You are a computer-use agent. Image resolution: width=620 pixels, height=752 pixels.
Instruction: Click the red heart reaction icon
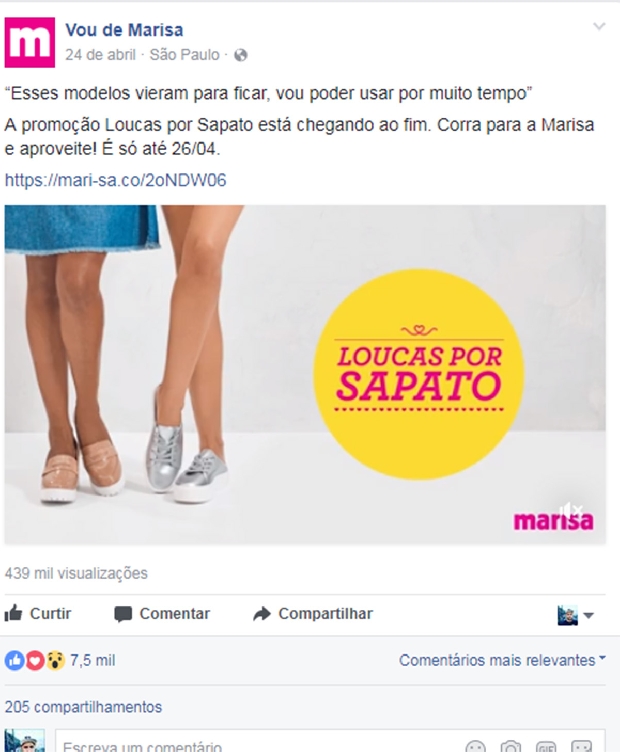point(35,660)
